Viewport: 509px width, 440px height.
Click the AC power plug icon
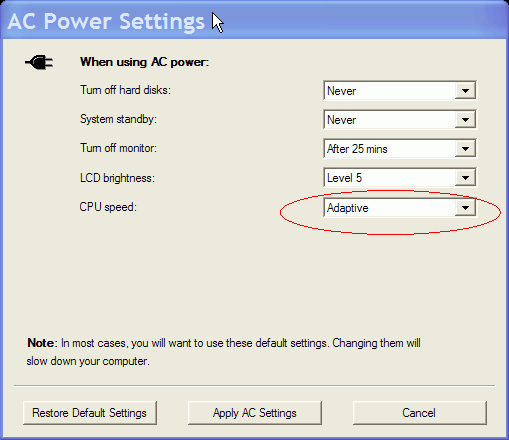coord(39,62)
